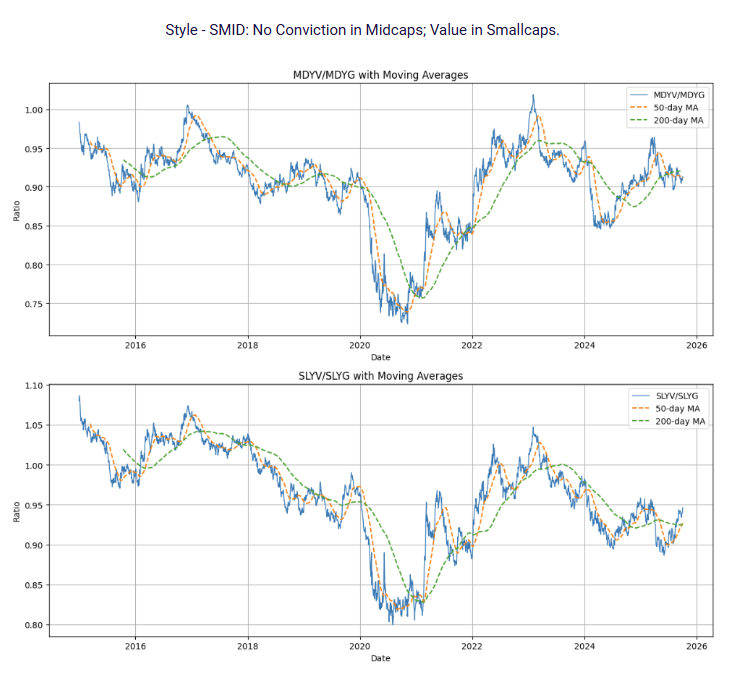Image resolution: width=736 pixels, height=681 pixels.
Task: Click the 1.00 y-axis tick on the top chart
Action: pos(35,110)
